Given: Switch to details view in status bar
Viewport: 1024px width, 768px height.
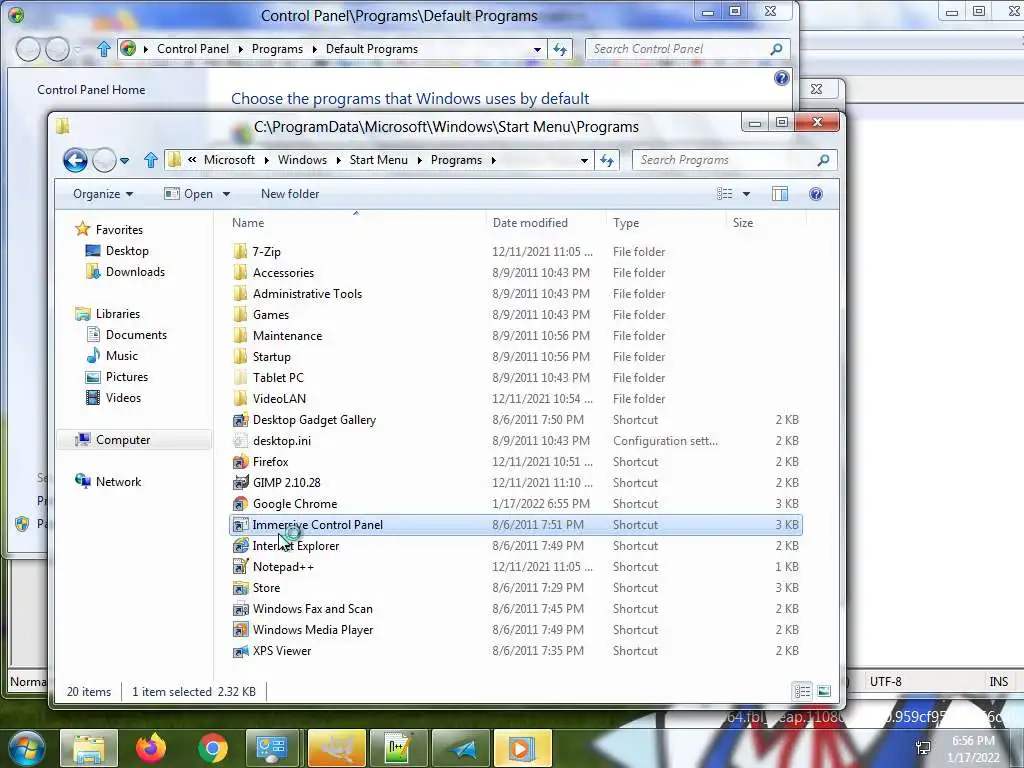Looking at the screenshot, I should click(x=803, y=691).
